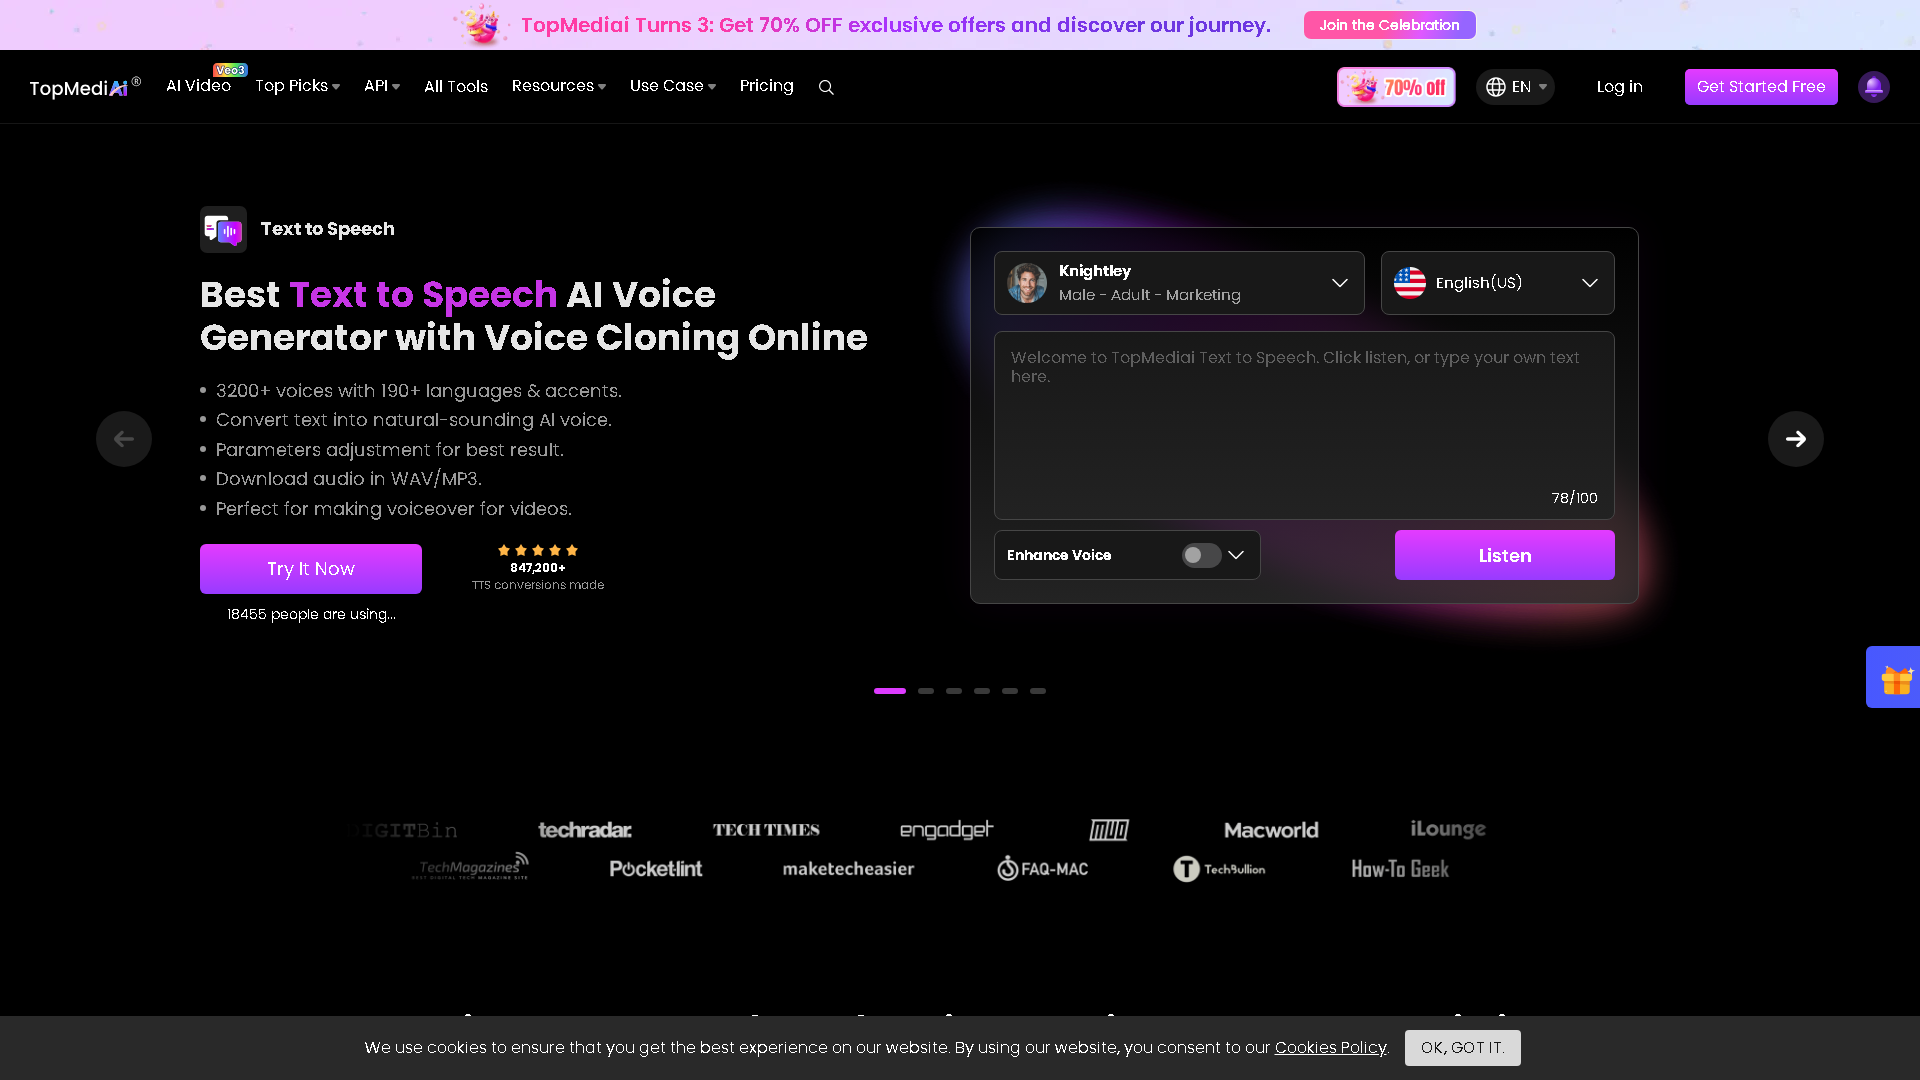Select the first carousel indicator

coord(890,691)
